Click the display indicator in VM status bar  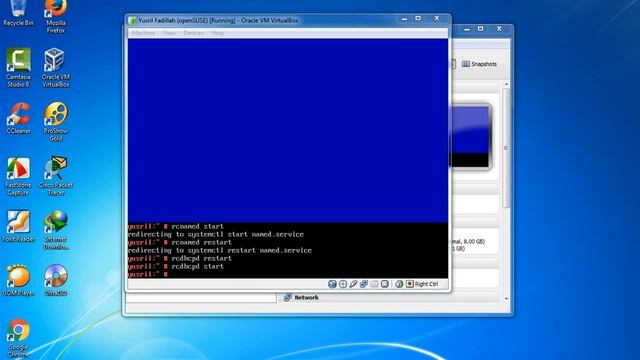pyautogui.click(x=384, y=284)
